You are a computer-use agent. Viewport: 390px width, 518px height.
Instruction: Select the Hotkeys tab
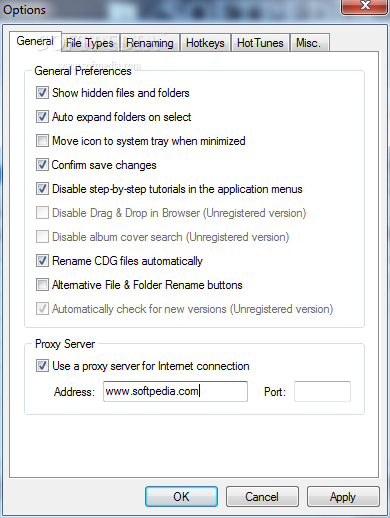[x=205, y=43]
